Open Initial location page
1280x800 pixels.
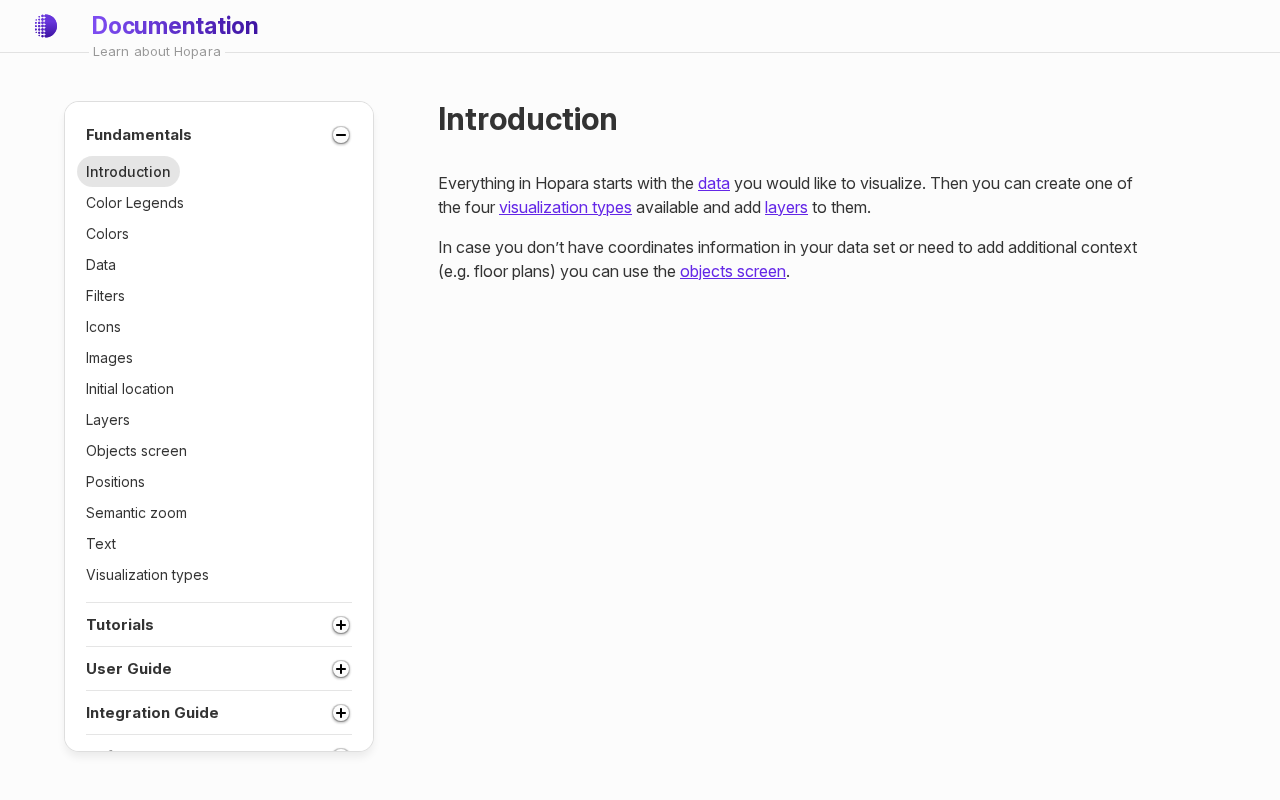pos(130,389)
